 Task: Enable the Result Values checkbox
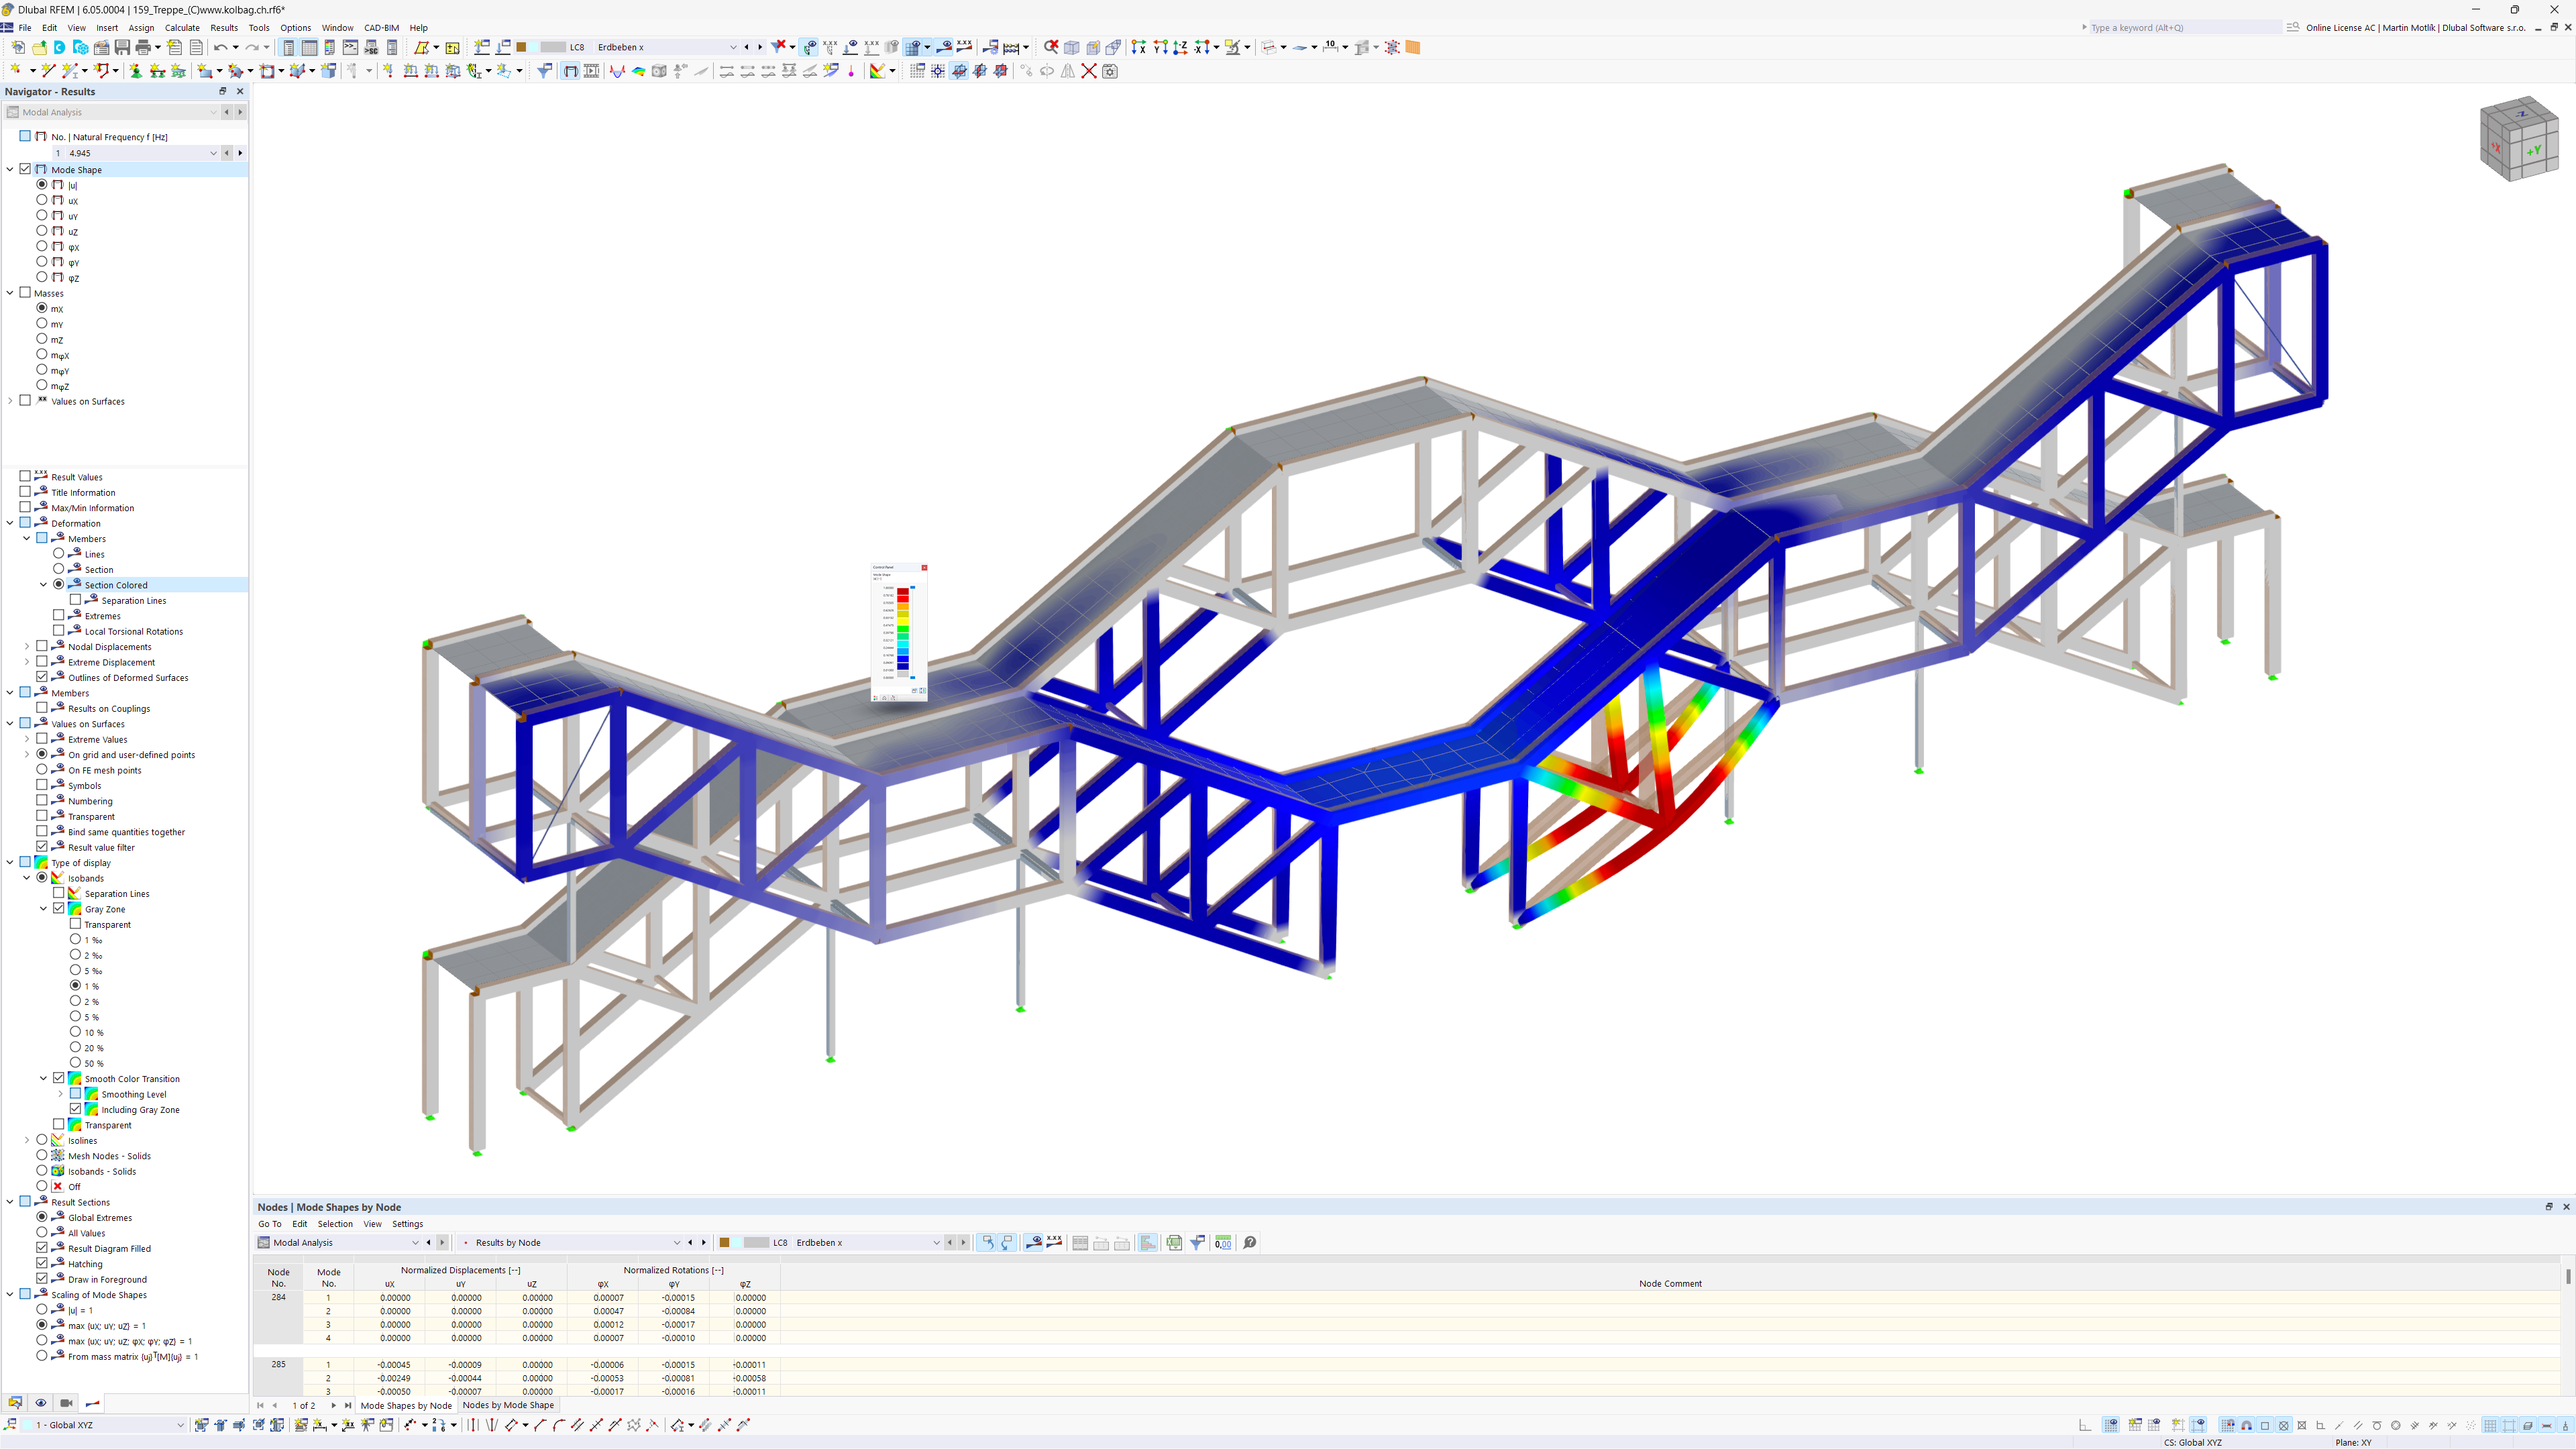click(25, 477)
